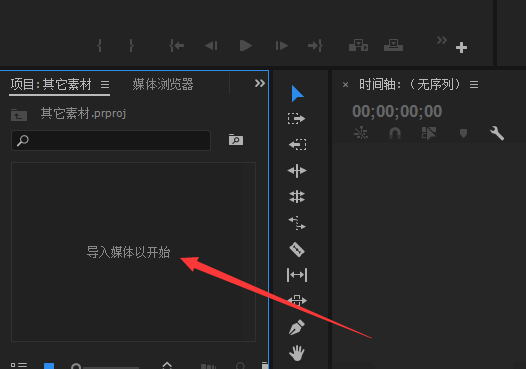This screenshot has height=369, width=526.
Task: Select the Track Select Backward tool
Action: pos(297,145)
